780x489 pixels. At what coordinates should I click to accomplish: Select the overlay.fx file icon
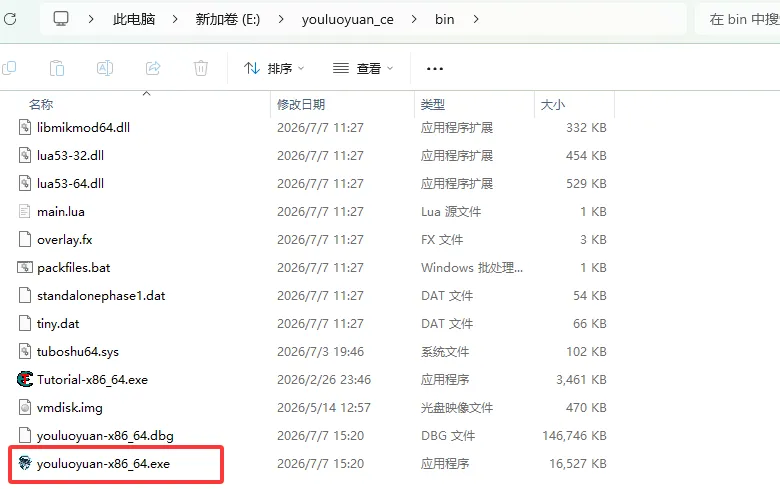[24, 239]
